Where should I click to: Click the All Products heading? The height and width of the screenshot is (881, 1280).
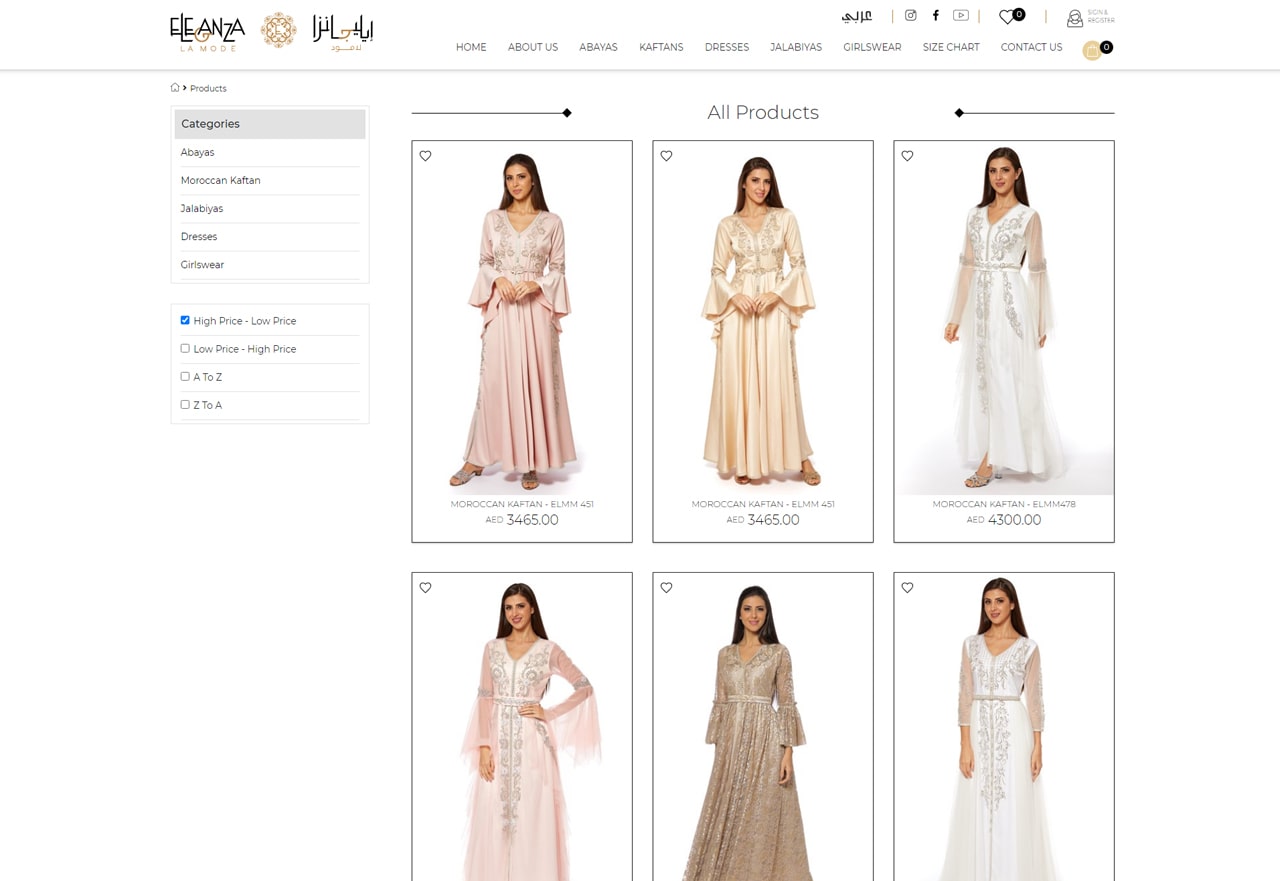tap(763, 112)
